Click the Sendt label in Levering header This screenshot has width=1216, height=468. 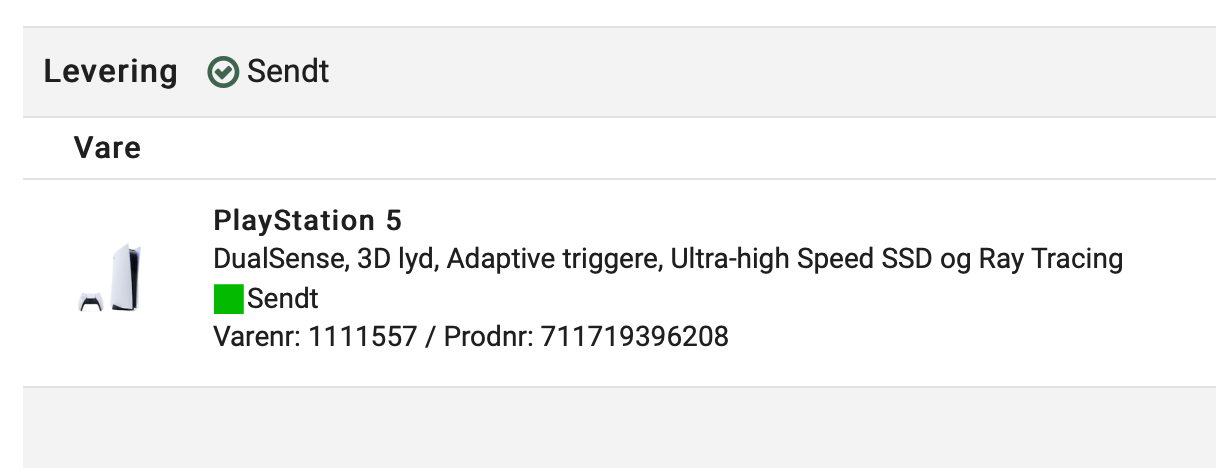coord(288,72)
